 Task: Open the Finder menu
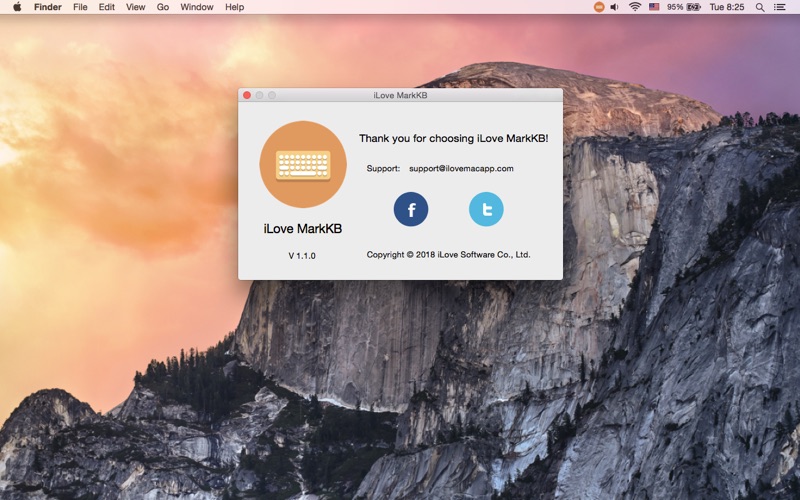[48, 7]
